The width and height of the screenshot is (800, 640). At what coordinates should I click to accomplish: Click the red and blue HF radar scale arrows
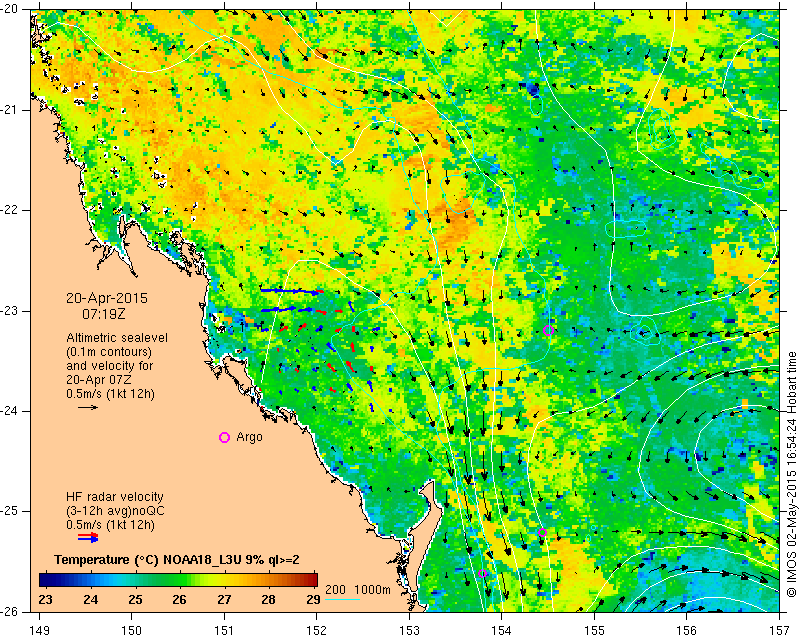coord(88,537)
